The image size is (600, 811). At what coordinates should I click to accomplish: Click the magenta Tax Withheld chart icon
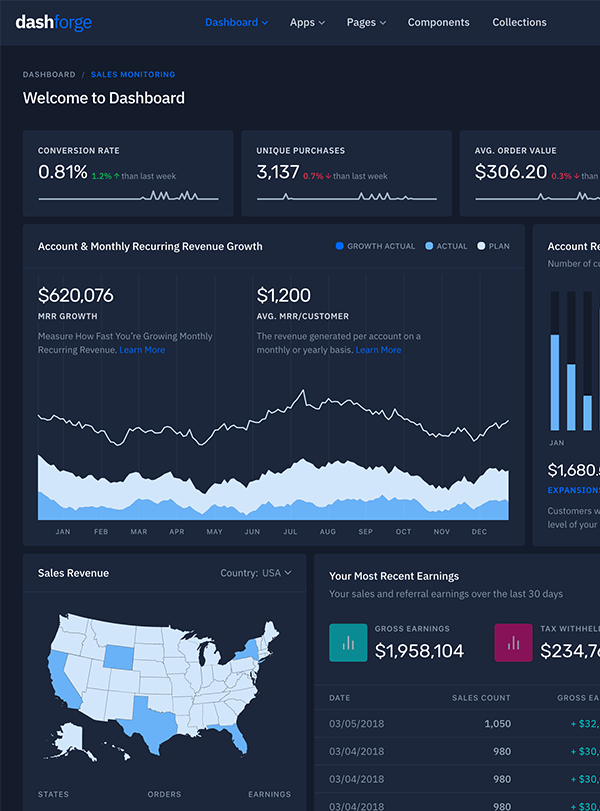click(514, 642)
